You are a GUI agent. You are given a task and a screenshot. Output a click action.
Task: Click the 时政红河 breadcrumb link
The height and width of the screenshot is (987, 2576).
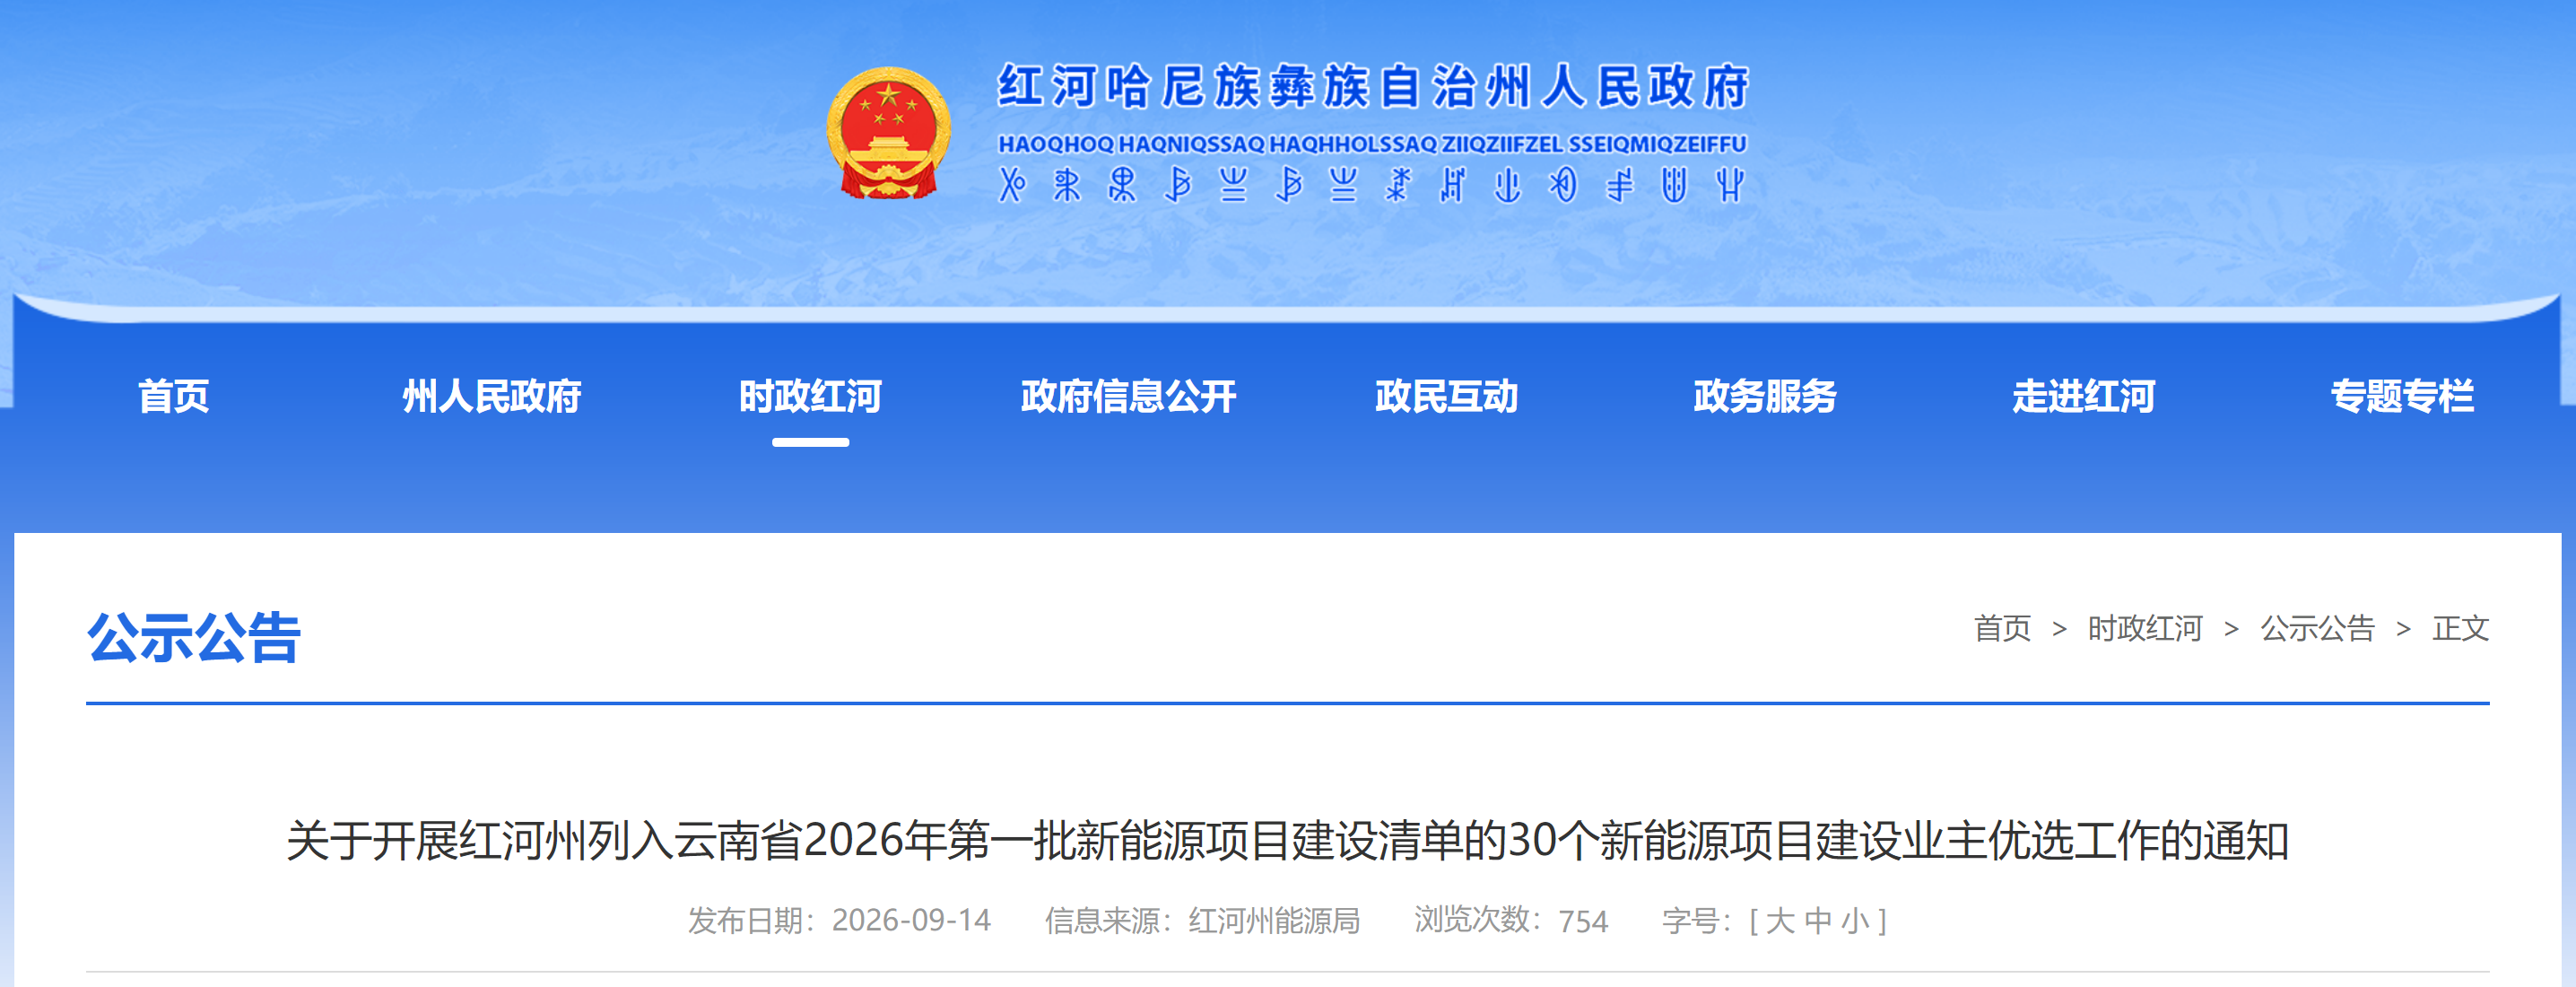tap(2145, 629)
